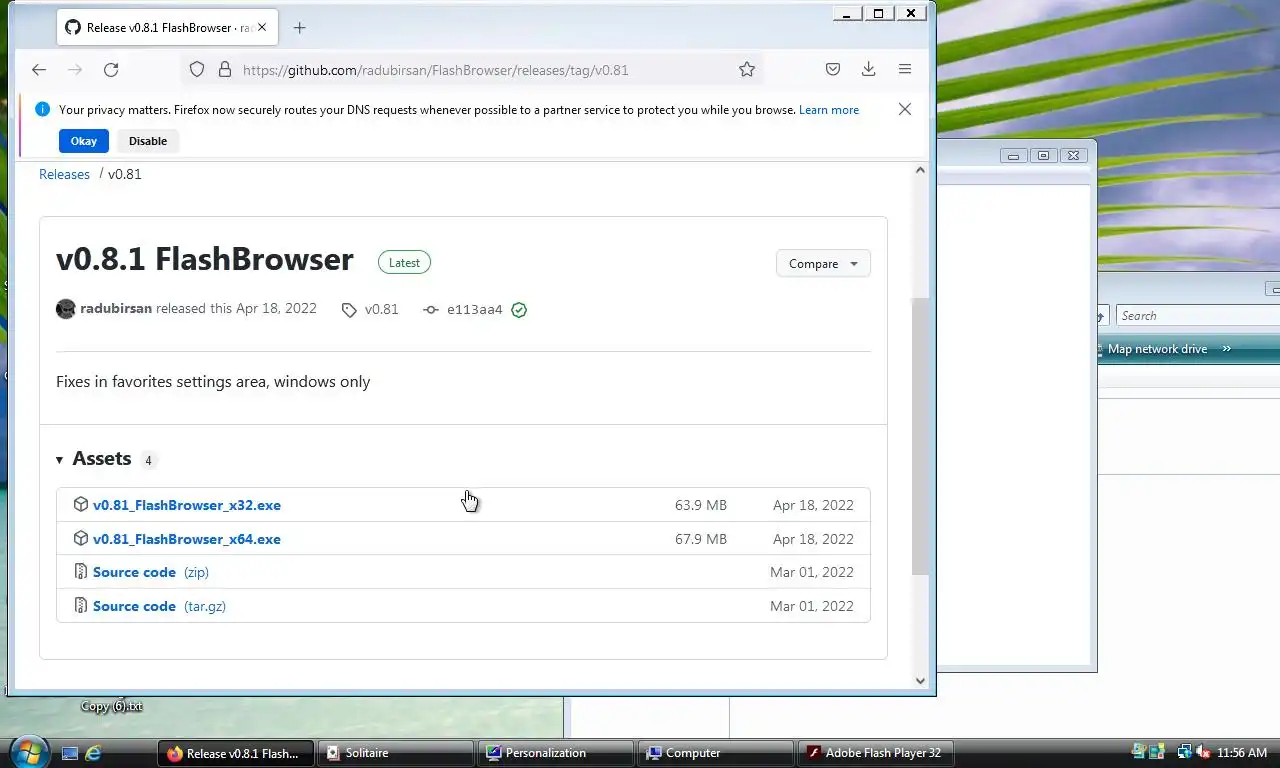The width and height of the screenshot is (1280, 768).
Task: Open the Releases breadcrumb link
Action: 64,174
